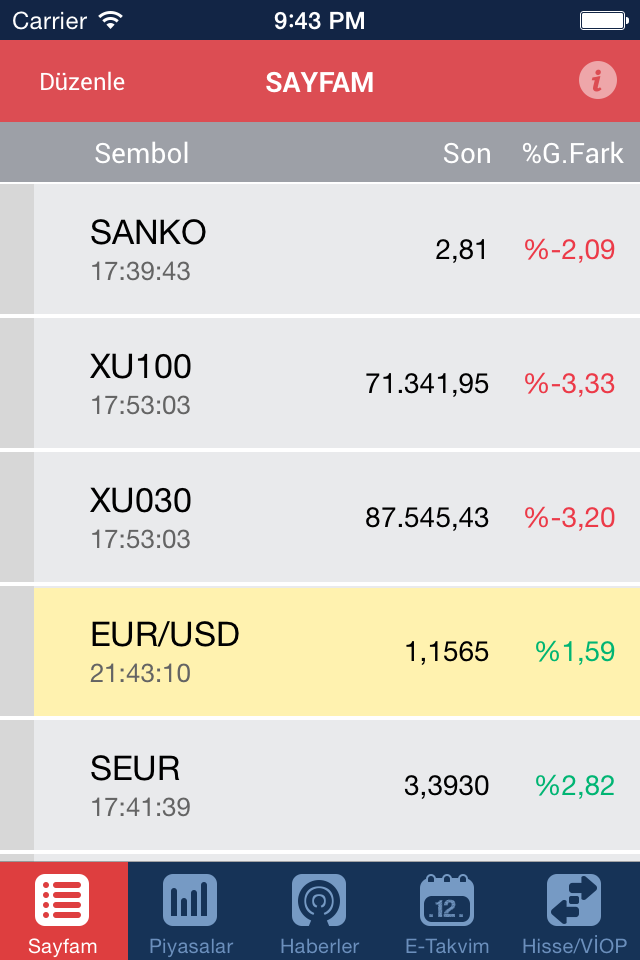Image resolution: width=640 pixels, height=960 pixels.
Task: Tap Düzenle to edit the watchlist
Action: pyautogui.click(x=83, y=82)
